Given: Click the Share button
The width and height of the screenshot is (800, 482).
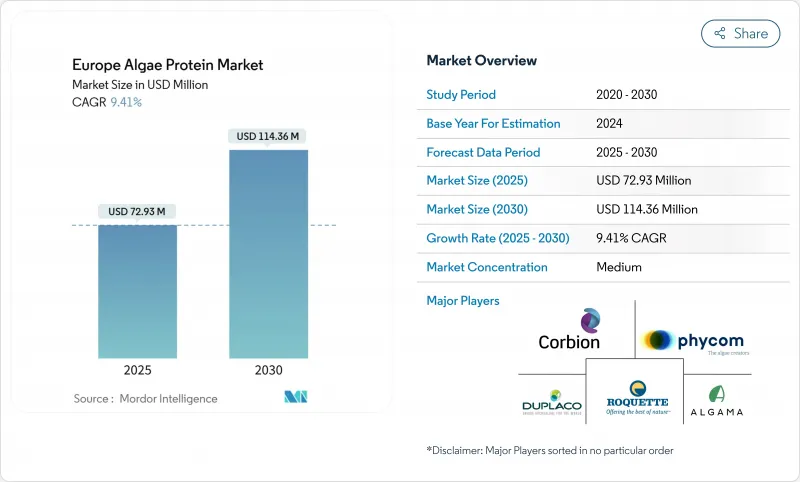Looking at the screenshot, I should coord(740,33).
